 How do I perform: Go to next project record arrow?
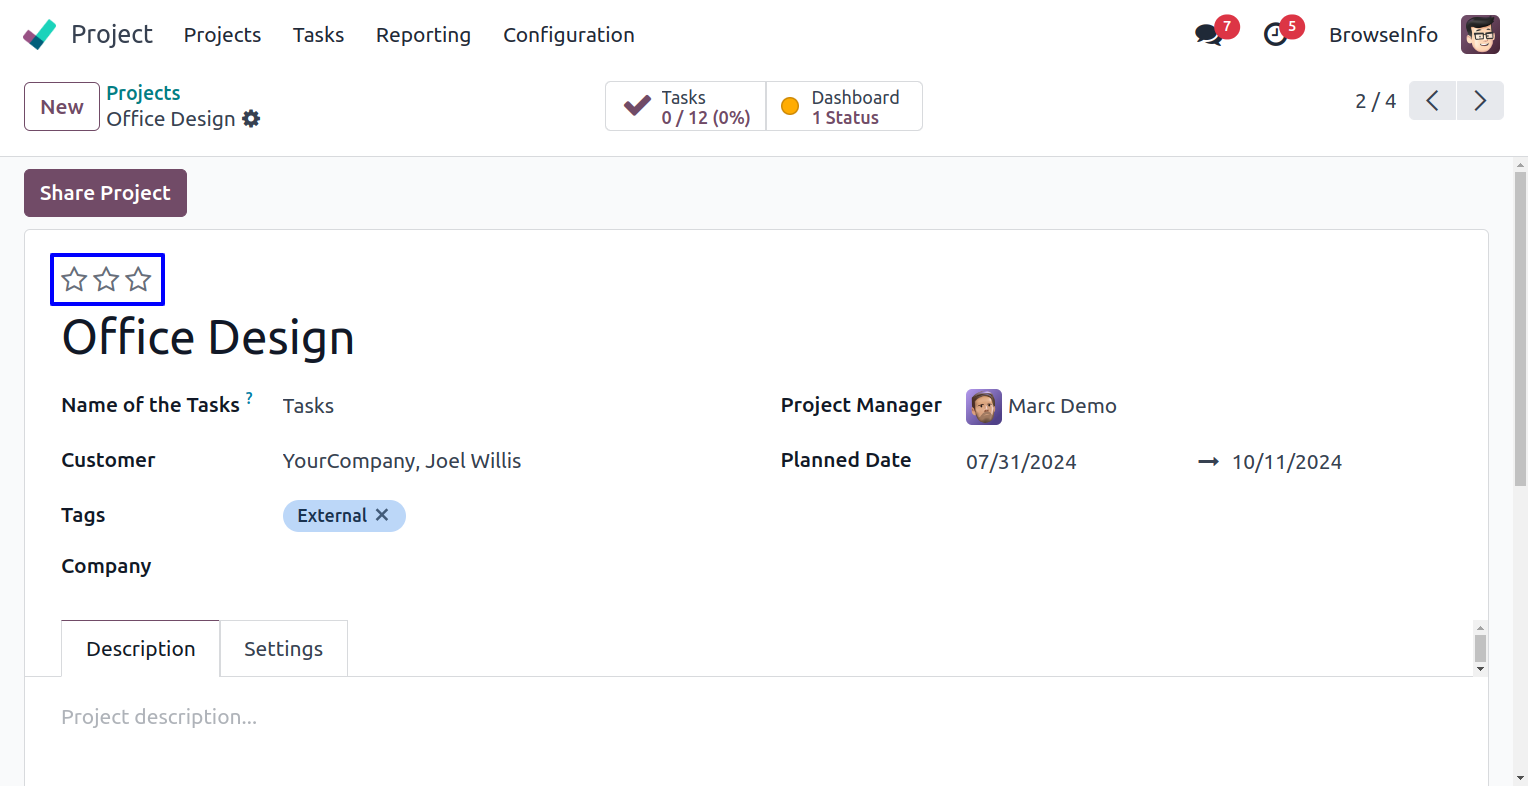point(1480,101)
